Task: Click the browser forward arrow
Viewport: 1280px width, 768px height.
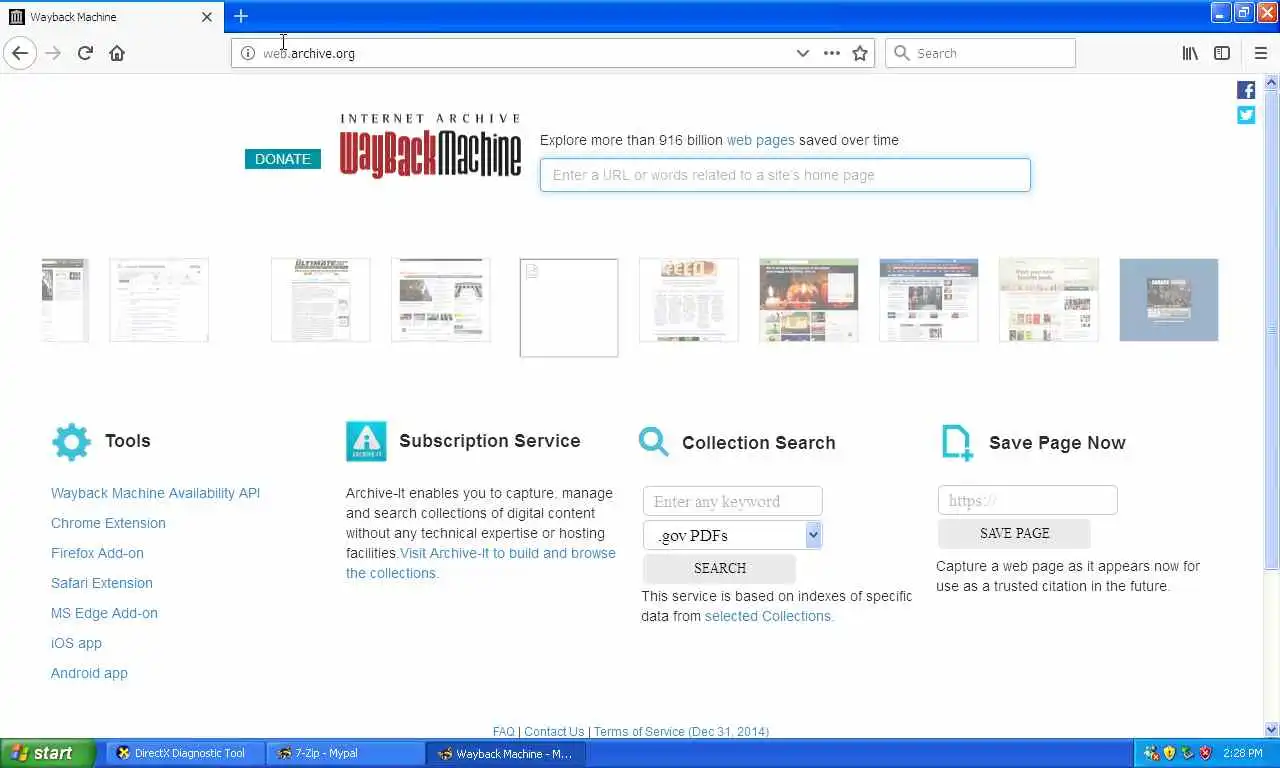Action: (53, 53)
